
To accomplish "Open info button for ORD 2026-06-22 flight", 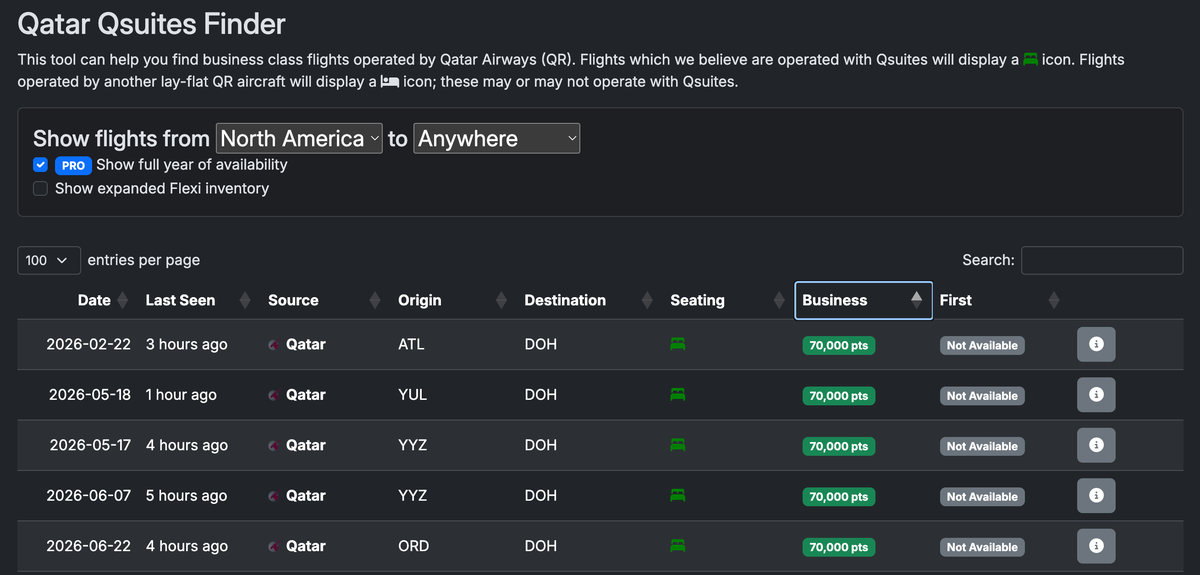I will click(x=1096, y=546).
